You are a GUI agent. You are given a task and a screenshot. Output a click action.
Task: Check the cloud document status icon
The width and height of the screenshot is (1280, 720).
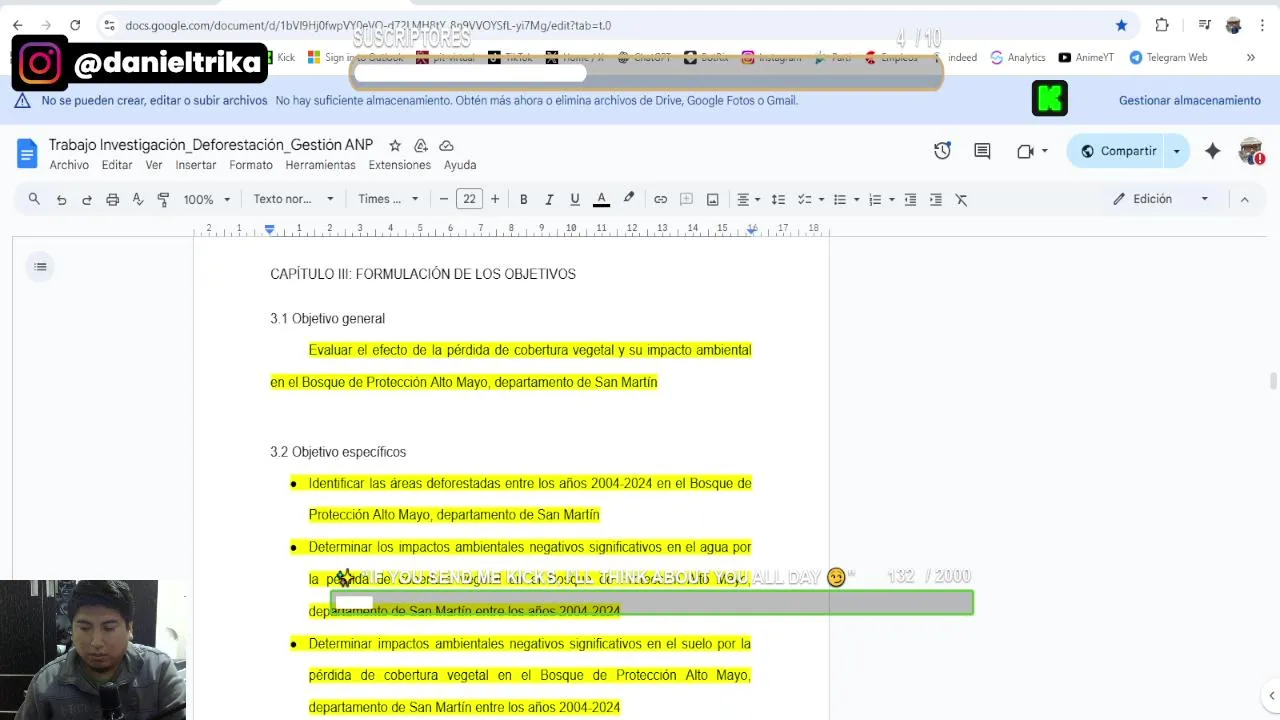[447, 145]
